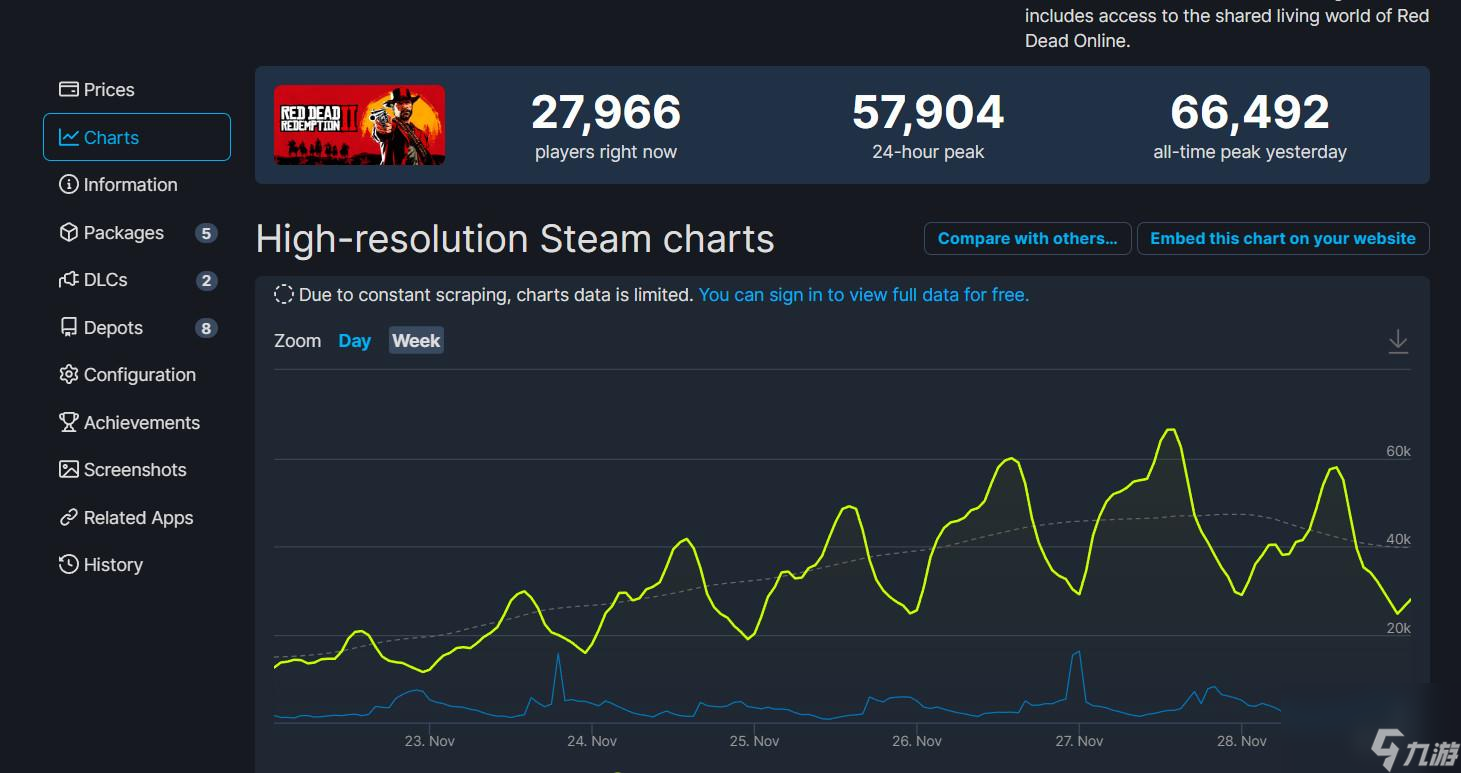Image resolution: width=1461 pixels, height=773 pixels.
Task: Click the 60k y-axis label
Action: 1398,451
